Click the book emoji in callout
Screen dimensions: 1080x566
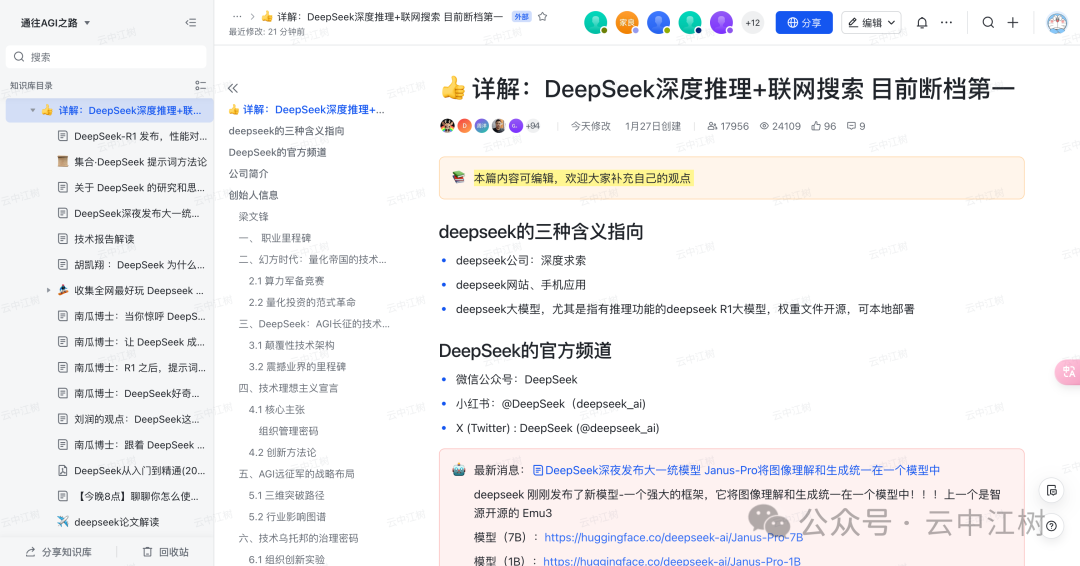tap(459, 178)
